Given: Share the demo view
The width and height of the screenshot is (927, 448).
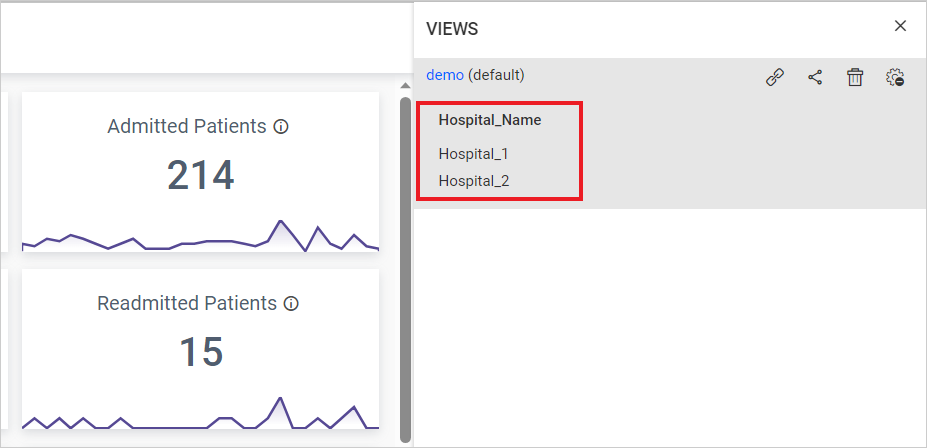Looking at the screenshot, I should [815, 77].
